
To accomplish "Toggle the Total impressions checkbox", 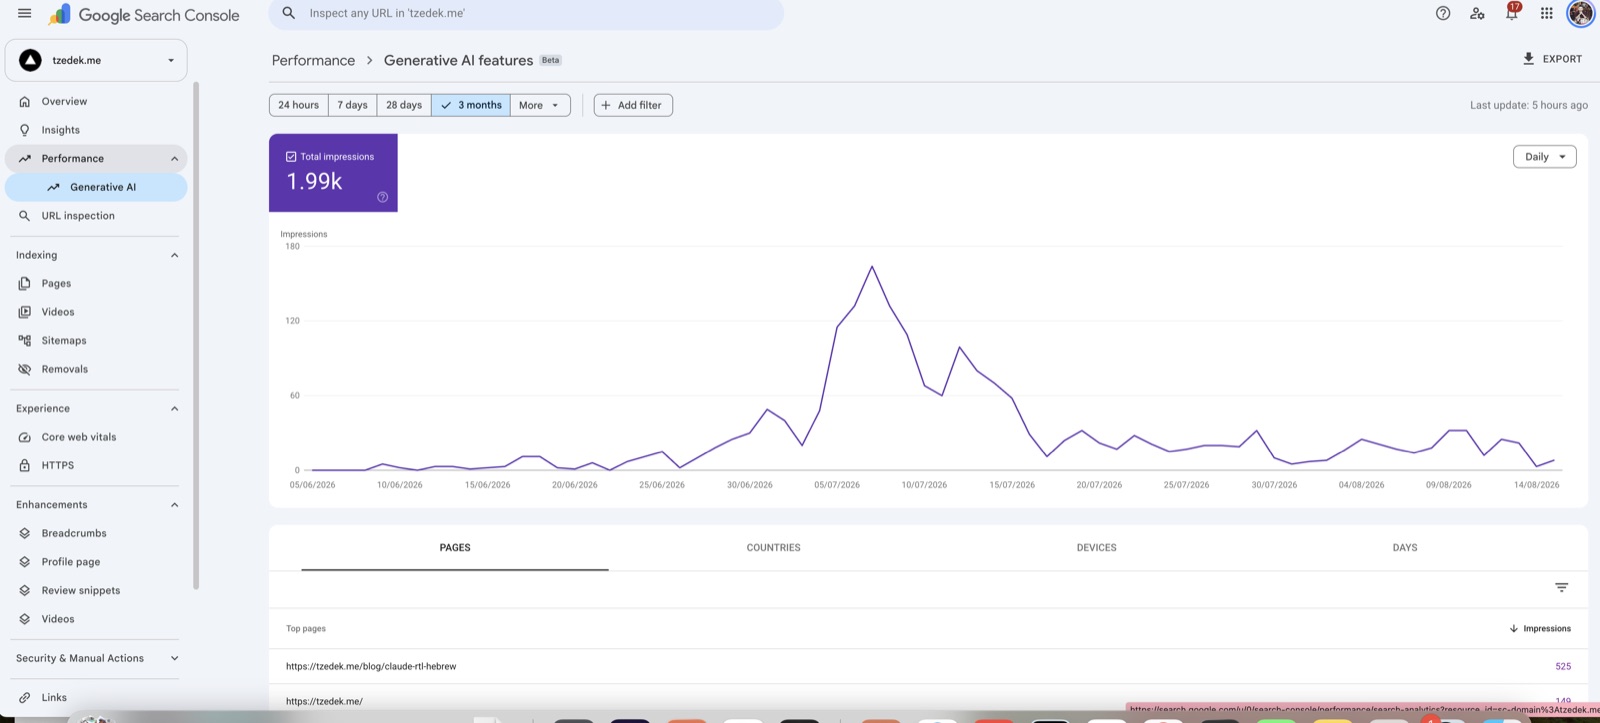I will click(291, 157).
